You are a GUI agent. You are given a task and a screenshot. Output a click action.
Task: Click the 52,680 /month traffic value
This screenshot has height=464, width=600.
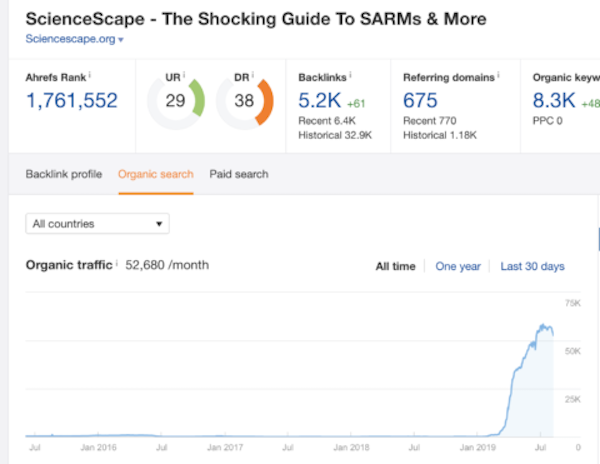point(167,265)
